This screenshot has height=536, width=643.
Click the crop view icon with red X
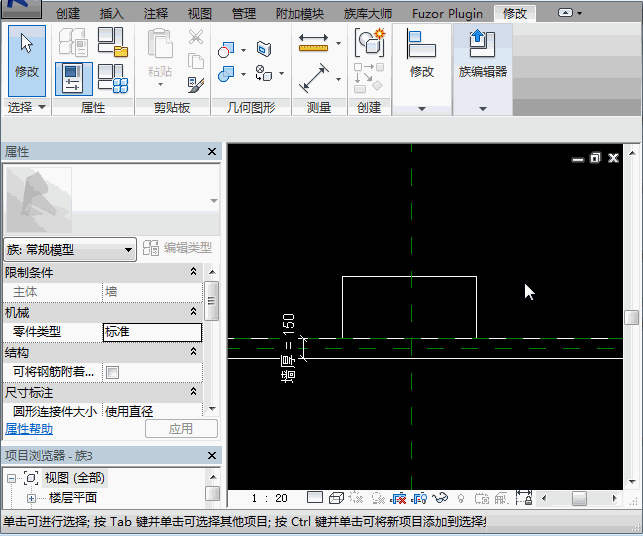click(398, 498)
